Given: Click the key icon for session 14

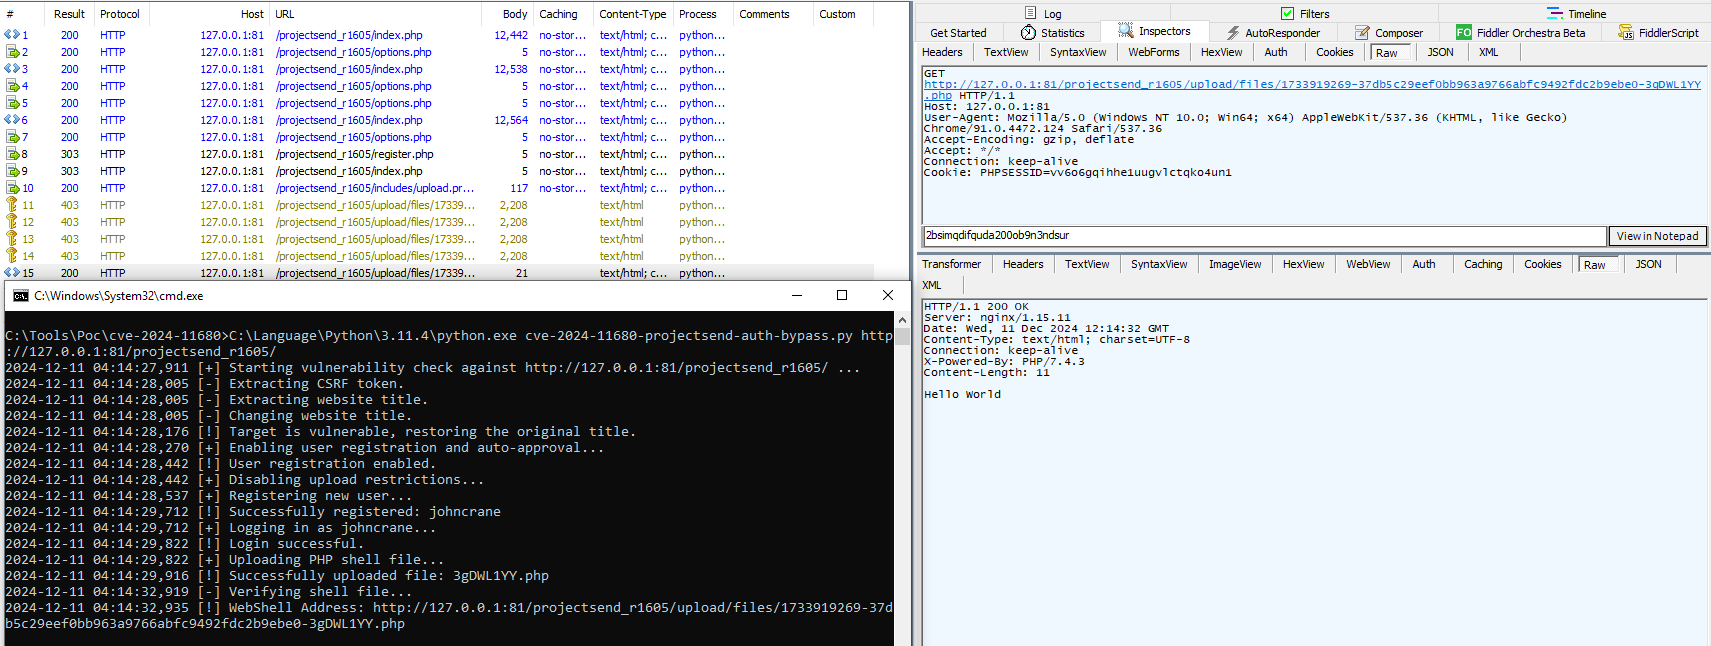Looking at the screenshot, I should 12,256.
